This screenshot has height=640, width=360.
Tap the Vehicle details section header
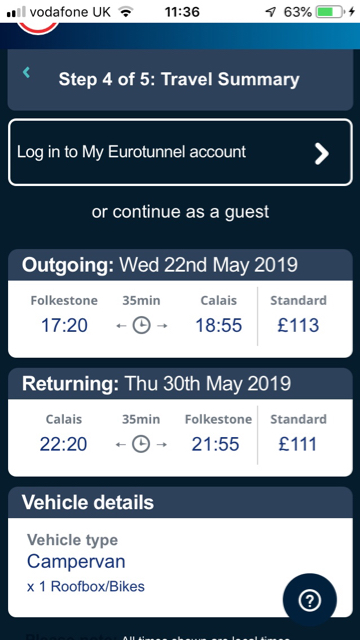180,502
